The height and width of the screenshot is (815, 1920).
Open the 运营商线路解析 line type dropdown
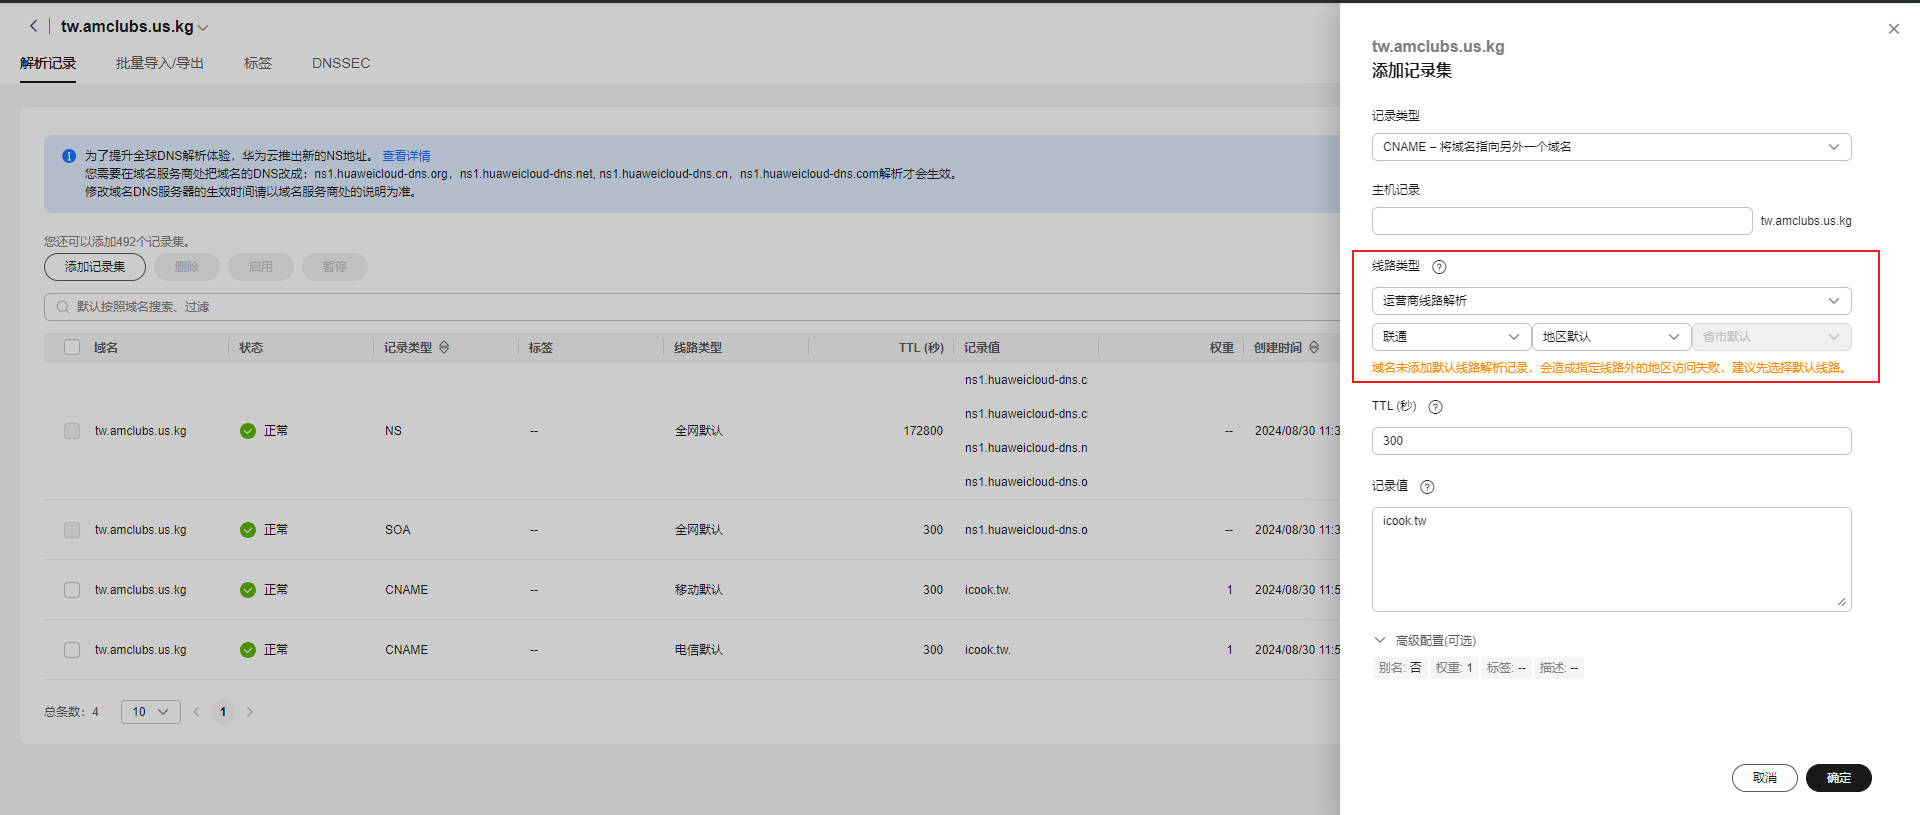pos(1610,301)
